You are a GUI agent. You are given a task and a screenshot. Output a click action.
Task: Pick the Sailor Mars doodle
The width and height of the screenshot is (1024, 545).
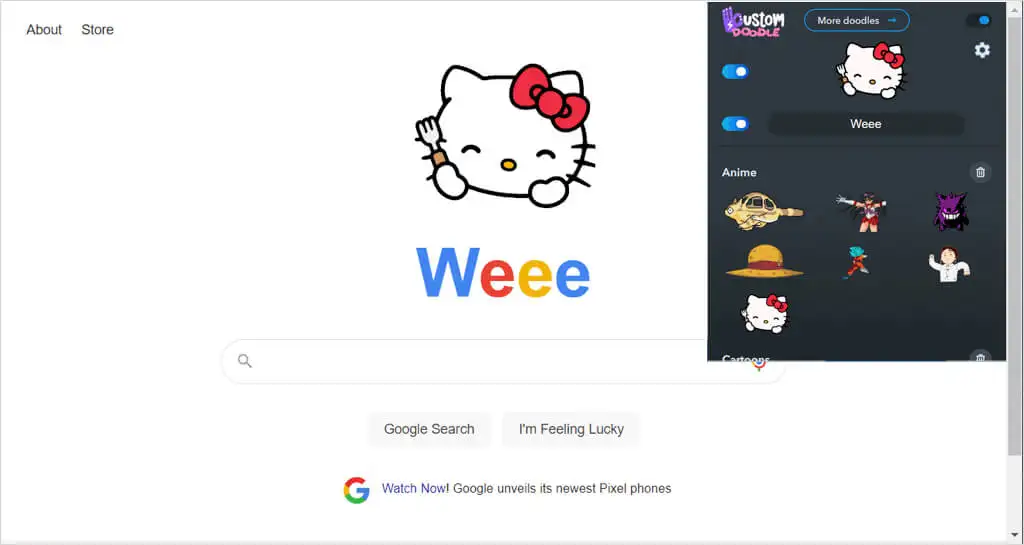pyautogui.click(x=861, y=211)
